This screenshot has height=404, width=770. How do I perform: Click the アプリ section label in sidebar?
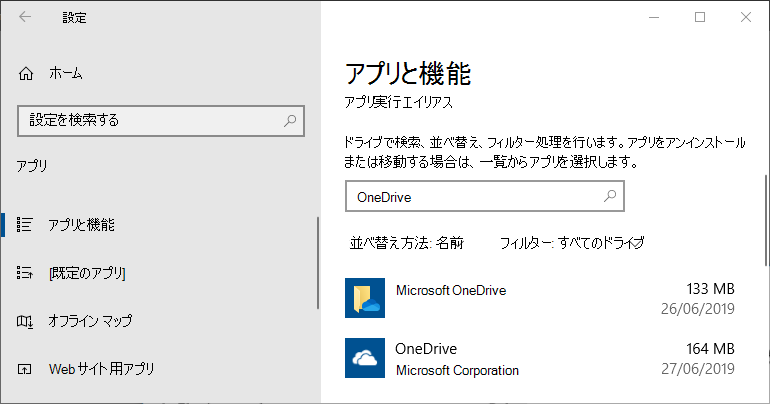[x=32, y=166]
